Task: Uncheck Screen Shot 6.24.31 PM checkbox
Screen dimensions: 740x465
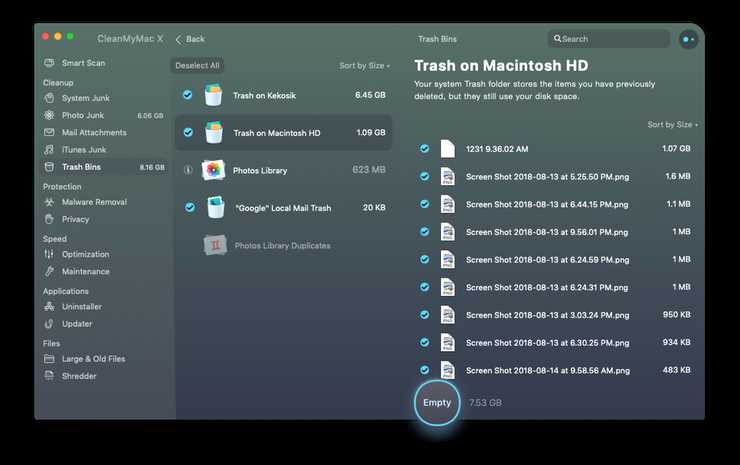Action: click(425, 287)
